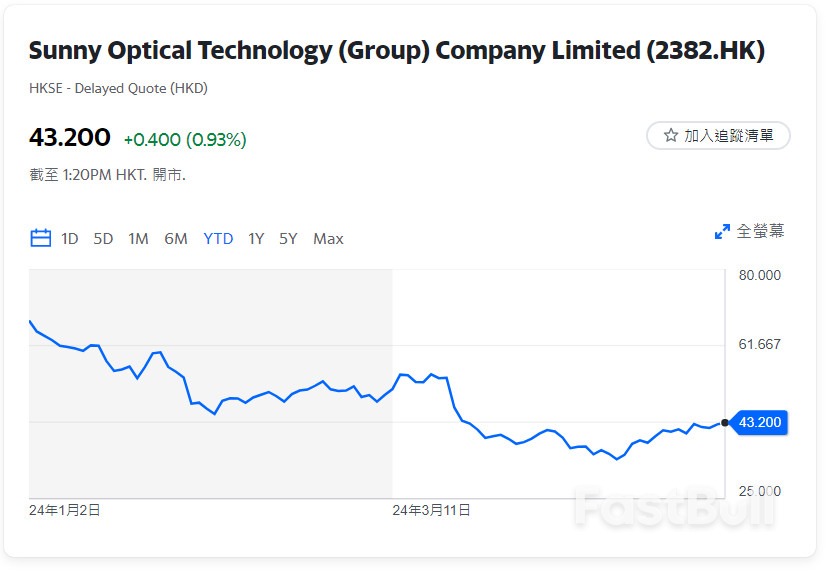The image size is (826, 571).
Task: Click the 61.667 y-axis price label
Action: tap(757, 344)
